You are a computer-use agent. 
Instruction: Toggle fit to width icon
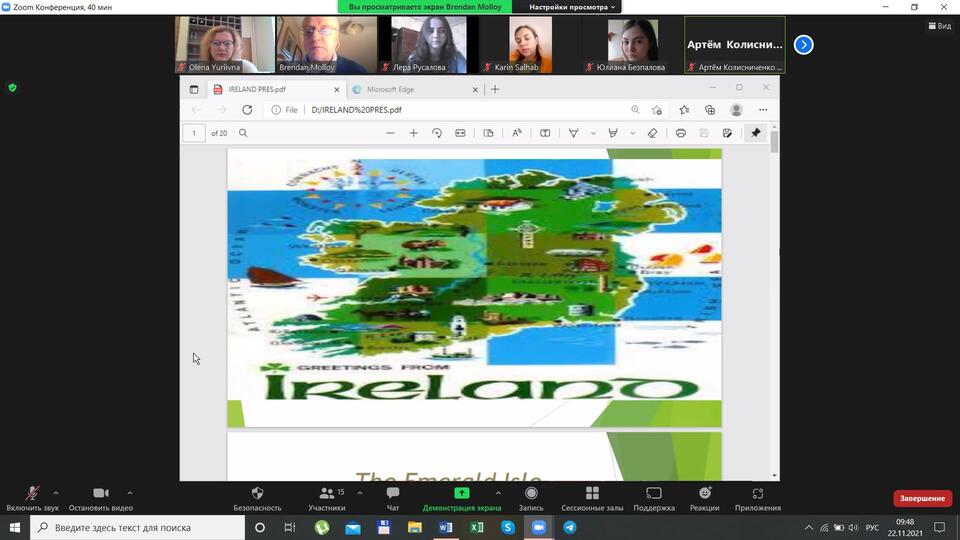[460, 133]
